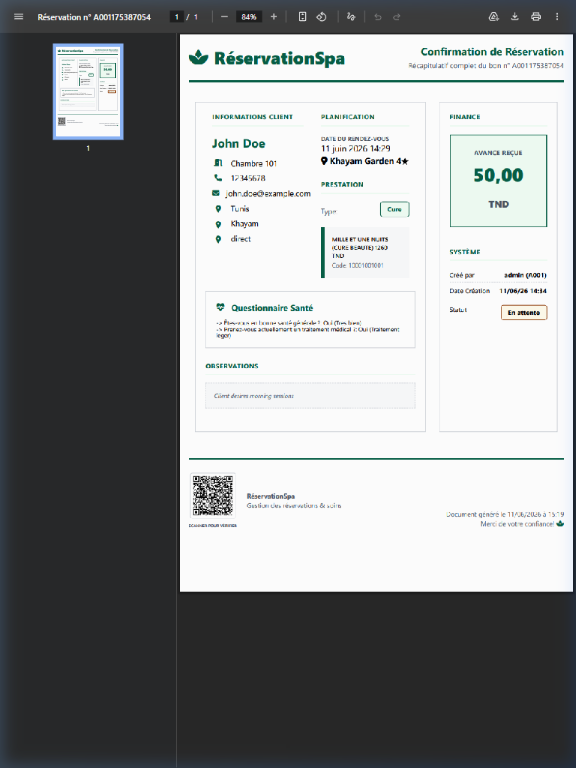Click the En attente status badge
This screenshot has width=576, height=768.
click(524, 312)
